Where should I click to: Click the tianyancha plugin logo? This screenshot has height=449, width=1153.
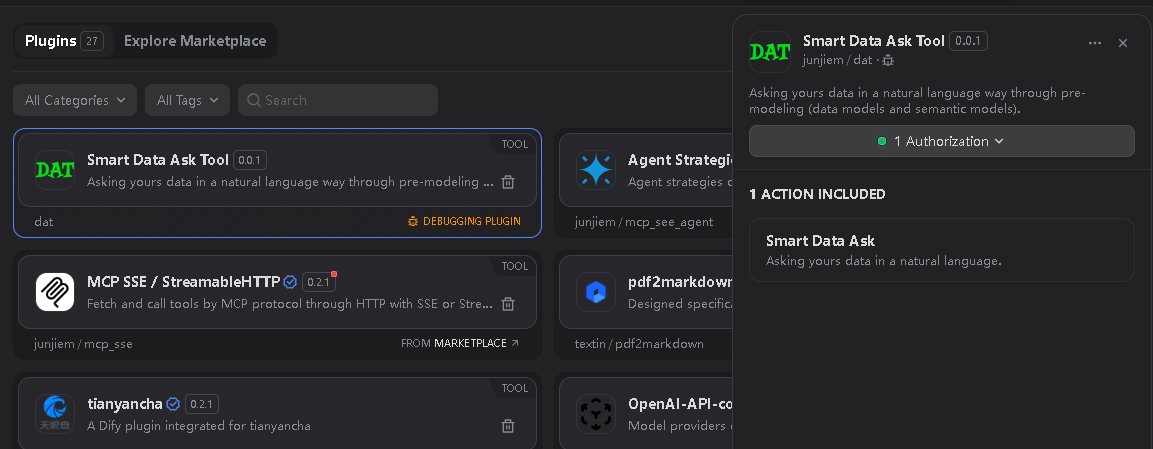click(55, 414)
